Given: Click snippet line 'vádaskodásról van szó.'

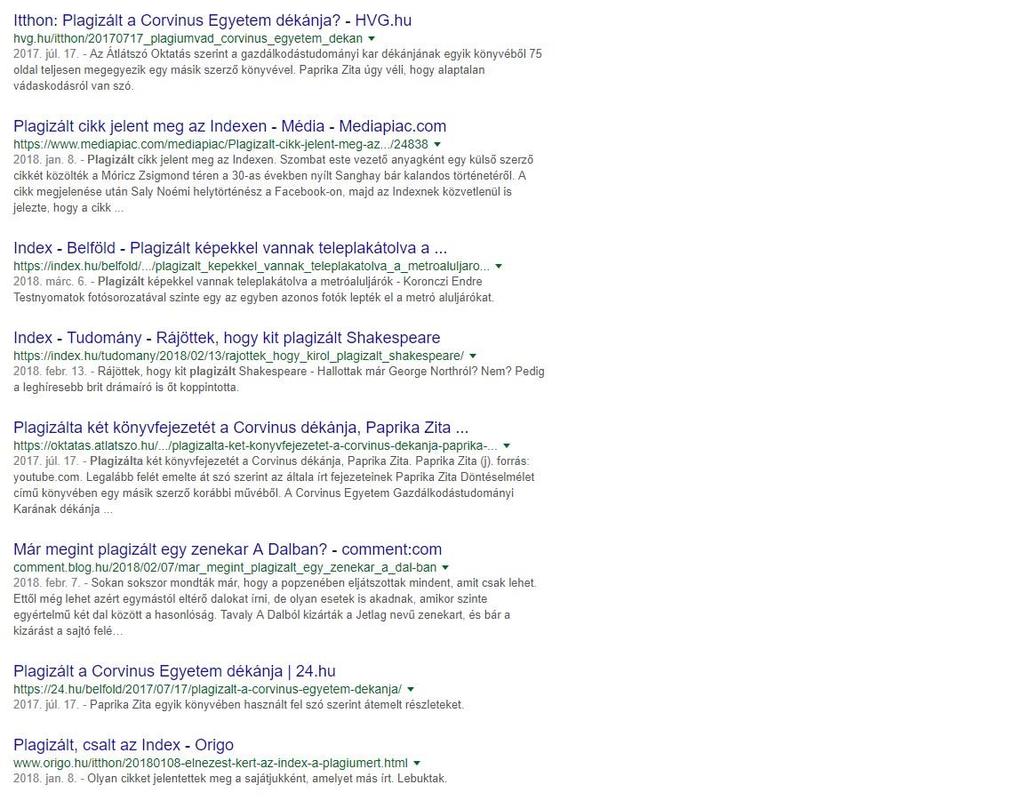Looking at the screenshot, I should (73, 86).
